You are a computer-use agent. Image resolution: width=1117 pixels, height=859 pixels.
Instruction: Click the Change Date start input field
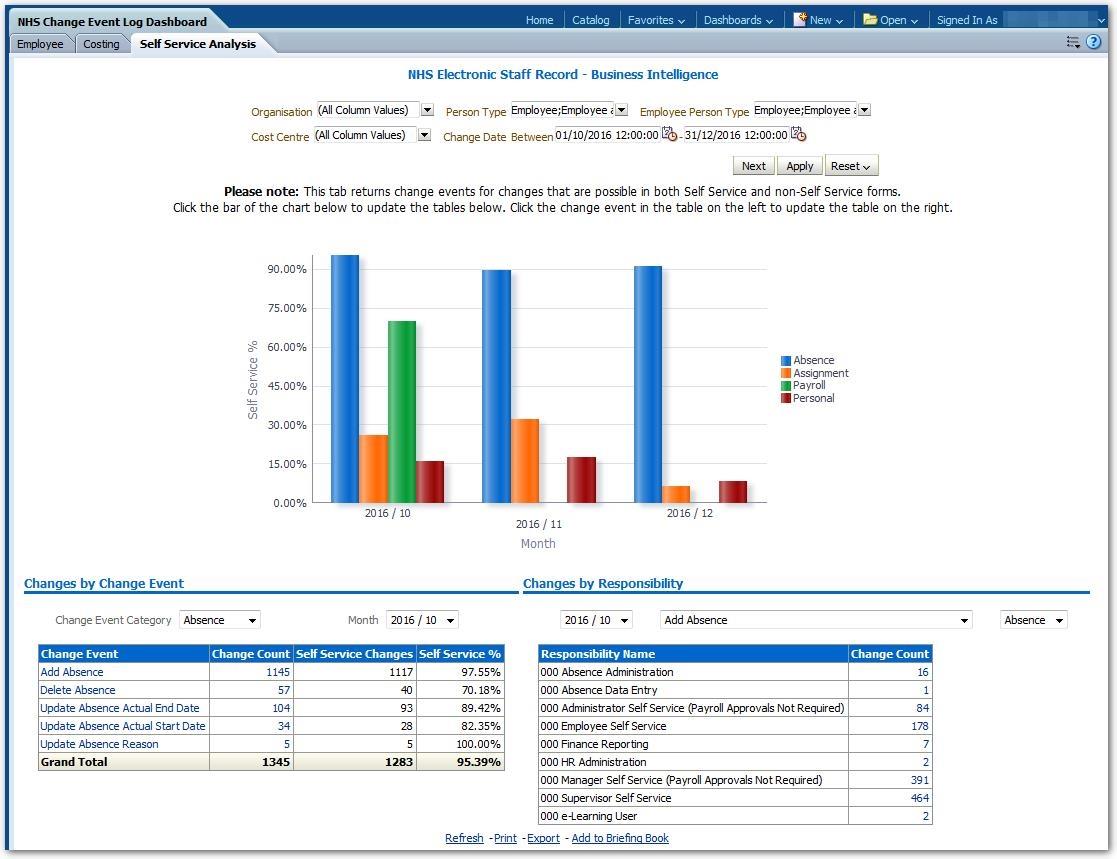(607, 135)
